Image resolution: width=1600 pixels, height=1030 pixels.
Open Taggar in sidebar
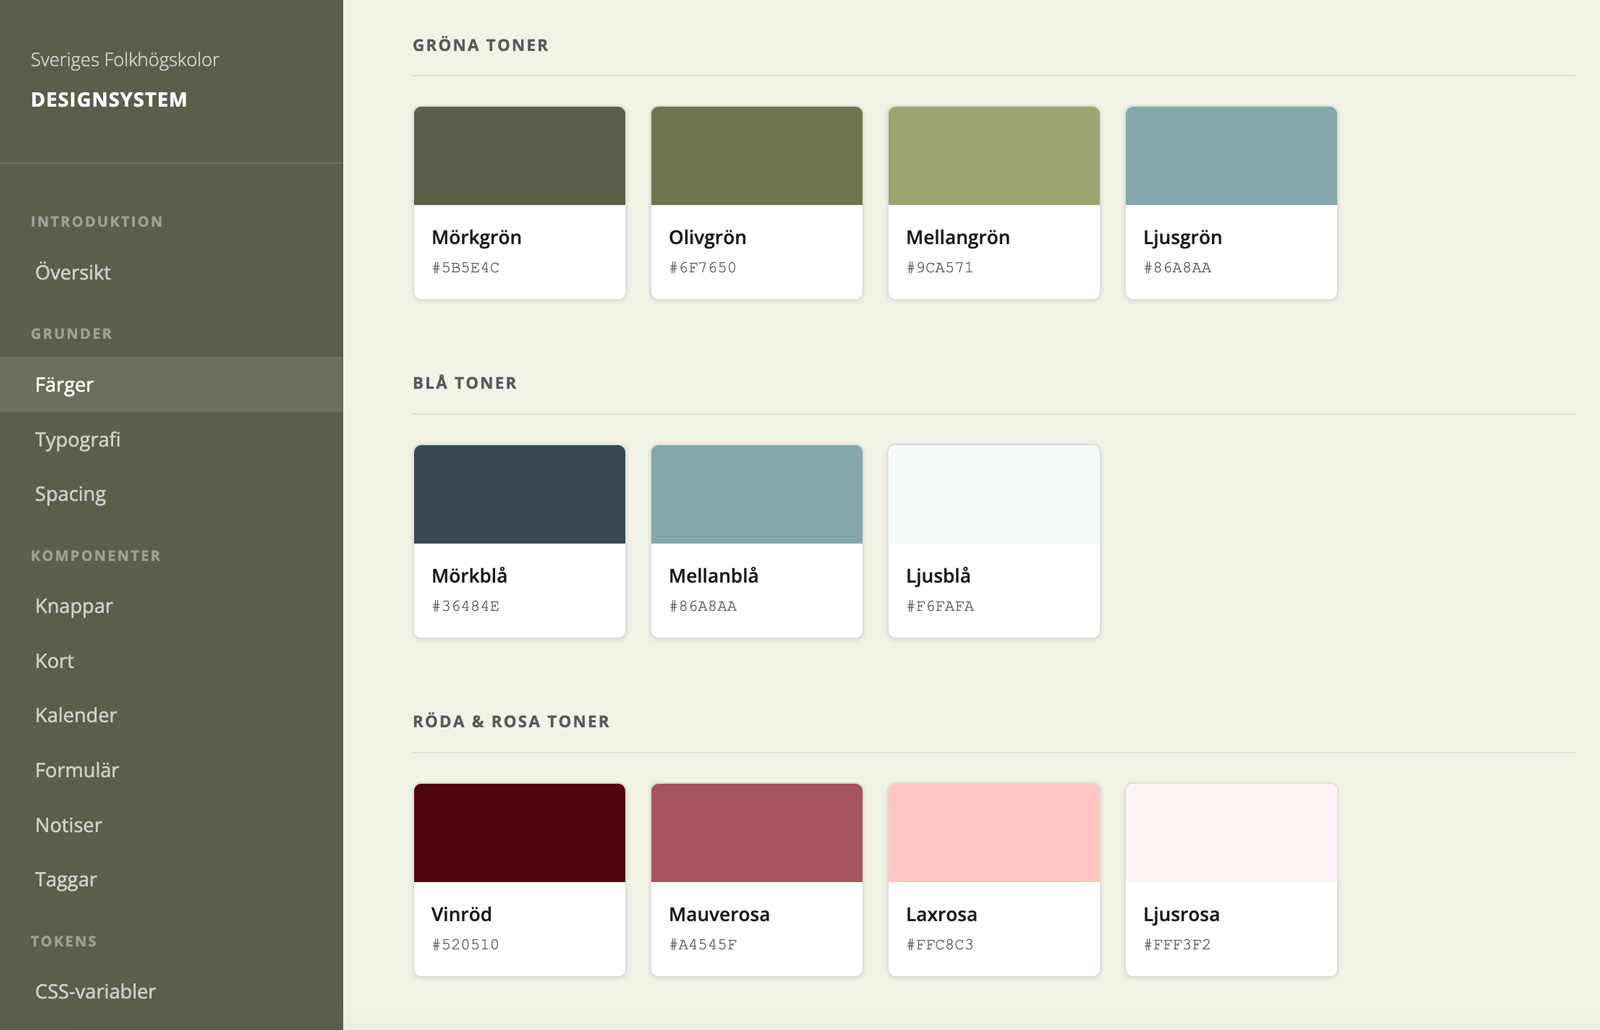coord(171,880)
